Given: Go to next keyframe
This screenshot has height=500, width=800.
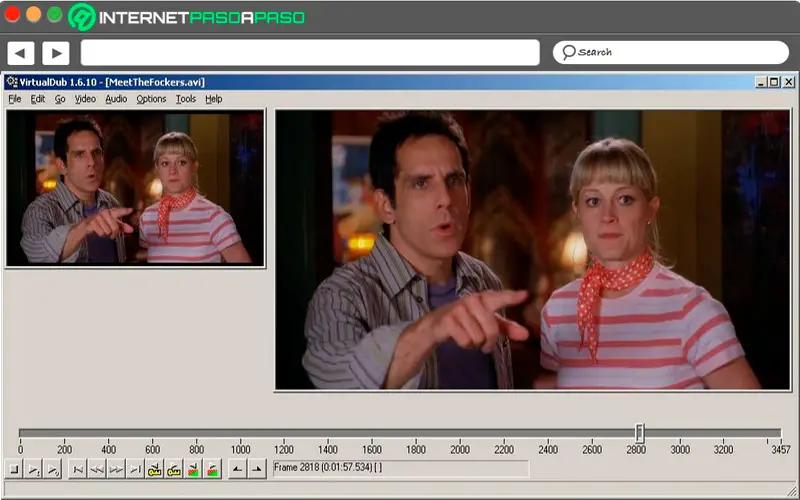Looking at the screenshot, I should 174,469.
